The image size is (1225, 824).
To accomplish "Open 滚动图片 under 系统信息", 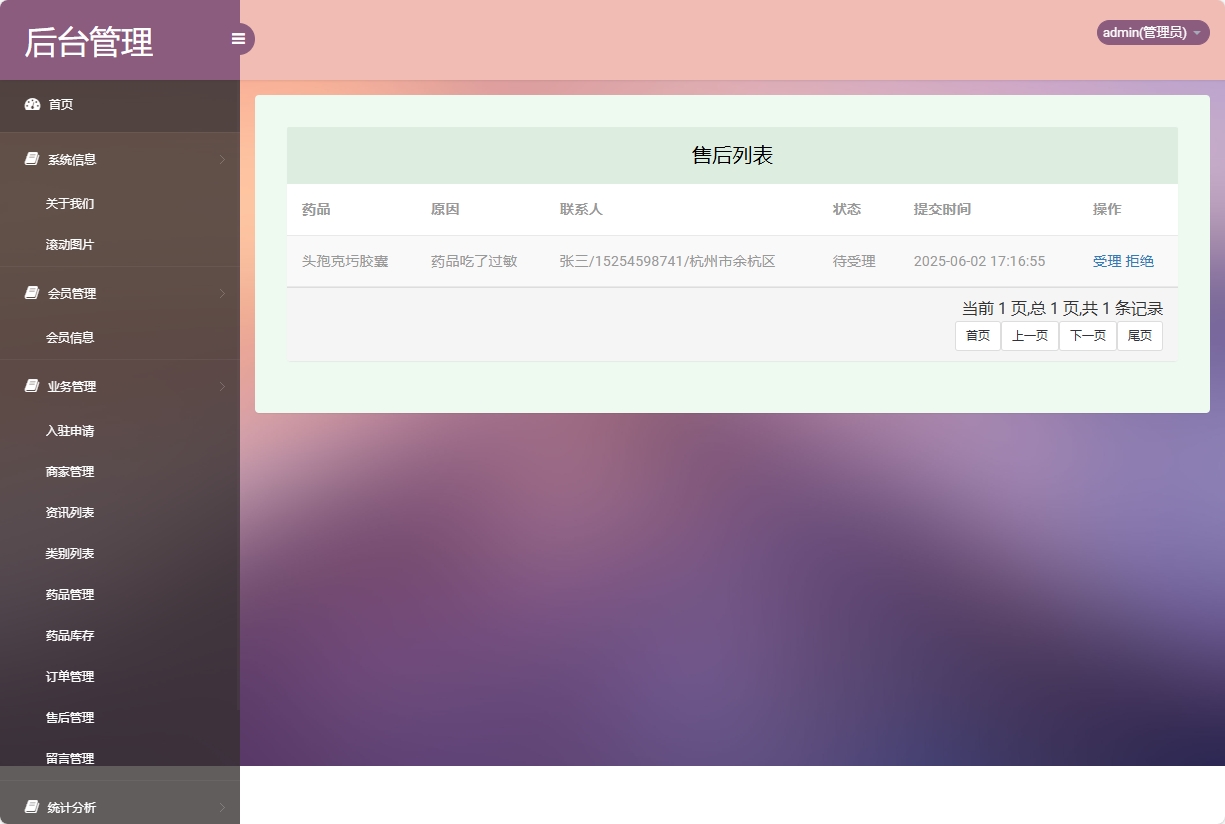I will (x=69, y=244).
